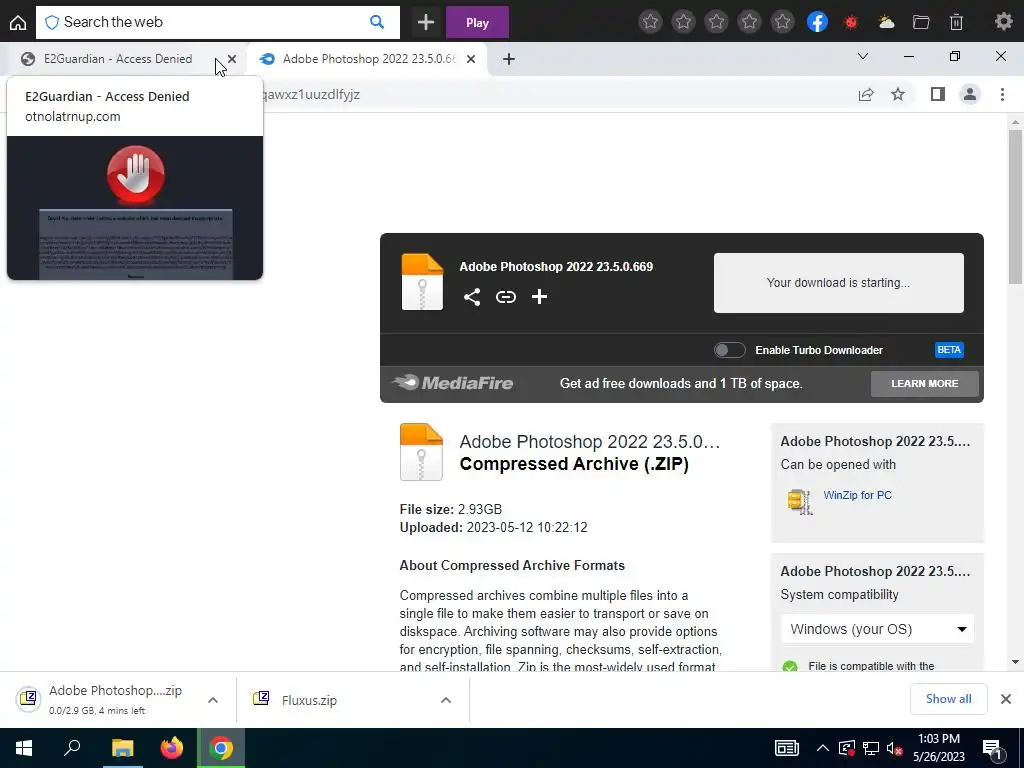Image resolution: width=1024 pixels, height=768 pixels.
Task: Open Chrome three-dot menu
Action: click(x=1002, y=95)
